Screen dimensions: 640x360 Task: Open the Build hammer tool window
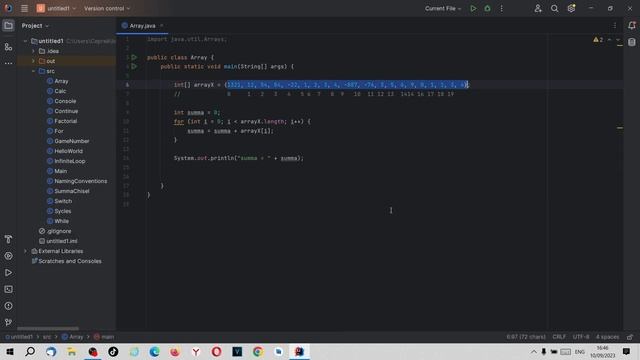point(8,239)
